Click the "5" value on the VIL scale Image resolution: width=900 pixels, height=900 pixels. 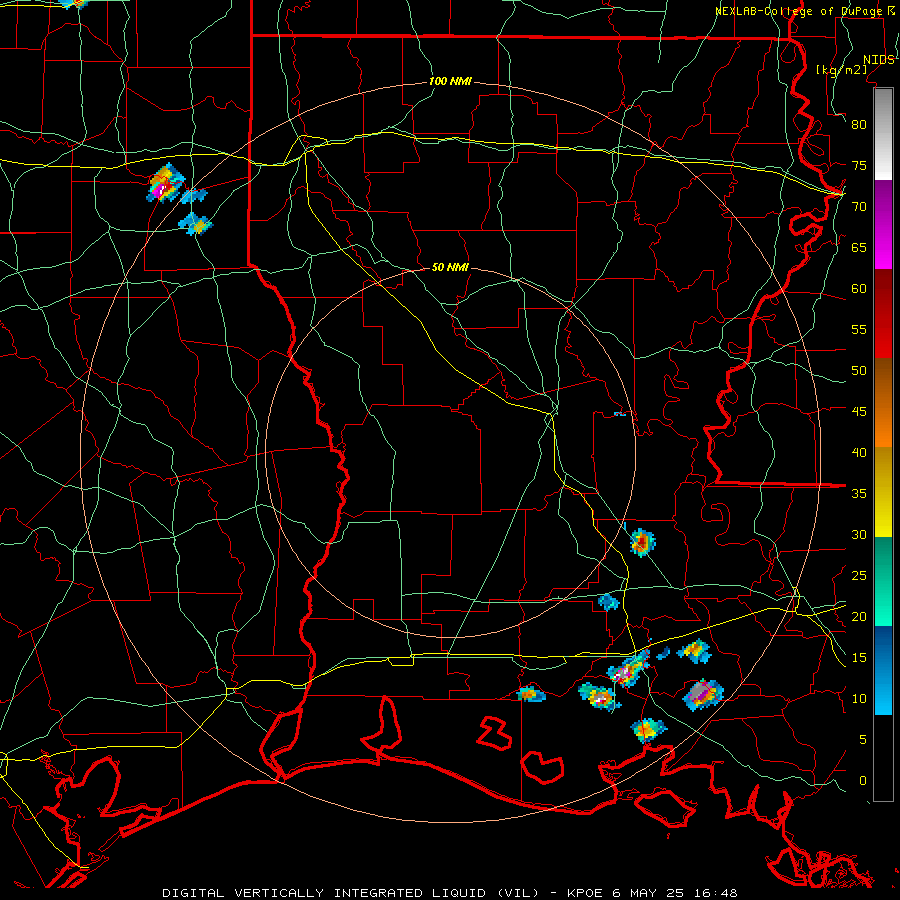point(863,740)
